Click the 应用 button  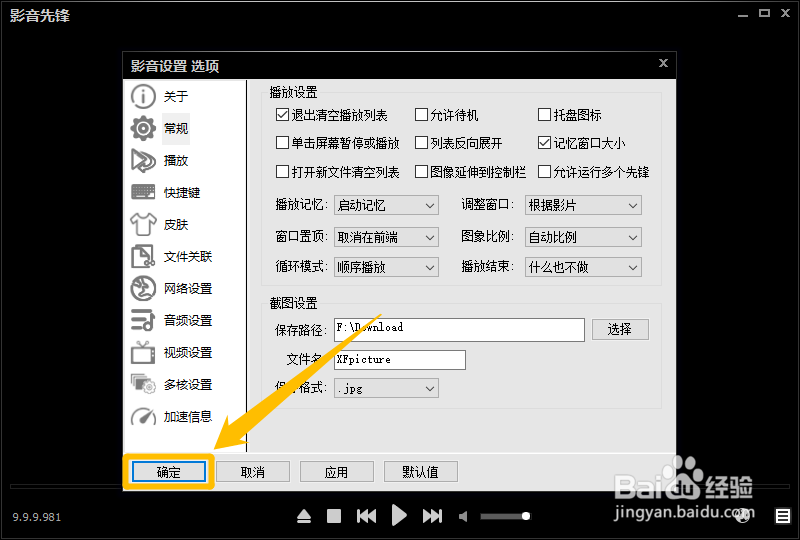click(337, 472)
